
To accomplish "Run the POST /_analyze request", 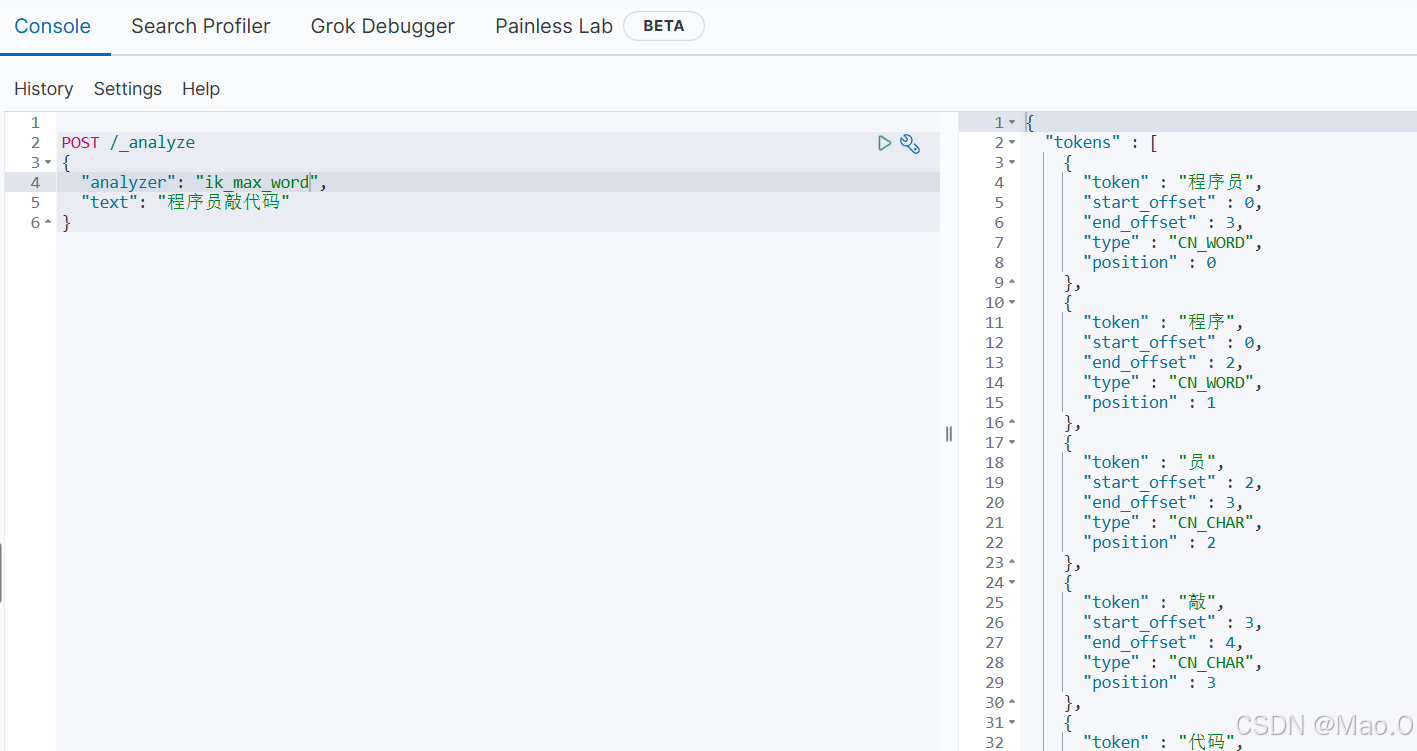I will [884, 143].
